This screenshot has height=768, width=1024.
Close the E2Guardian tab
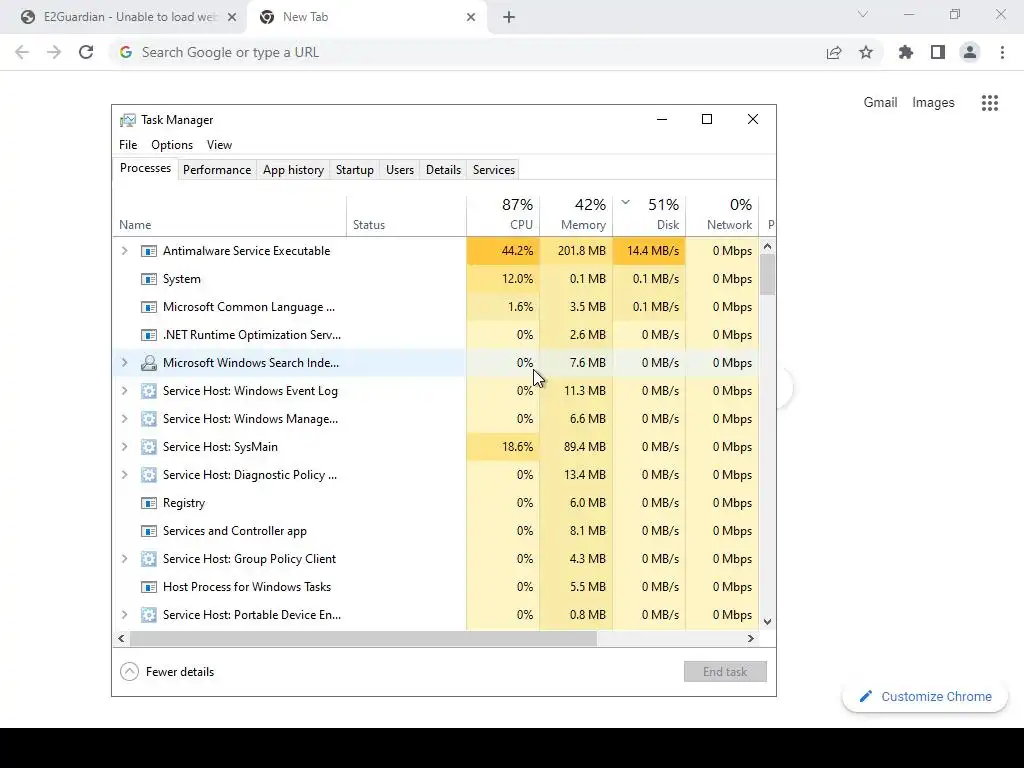click(232, 18)
